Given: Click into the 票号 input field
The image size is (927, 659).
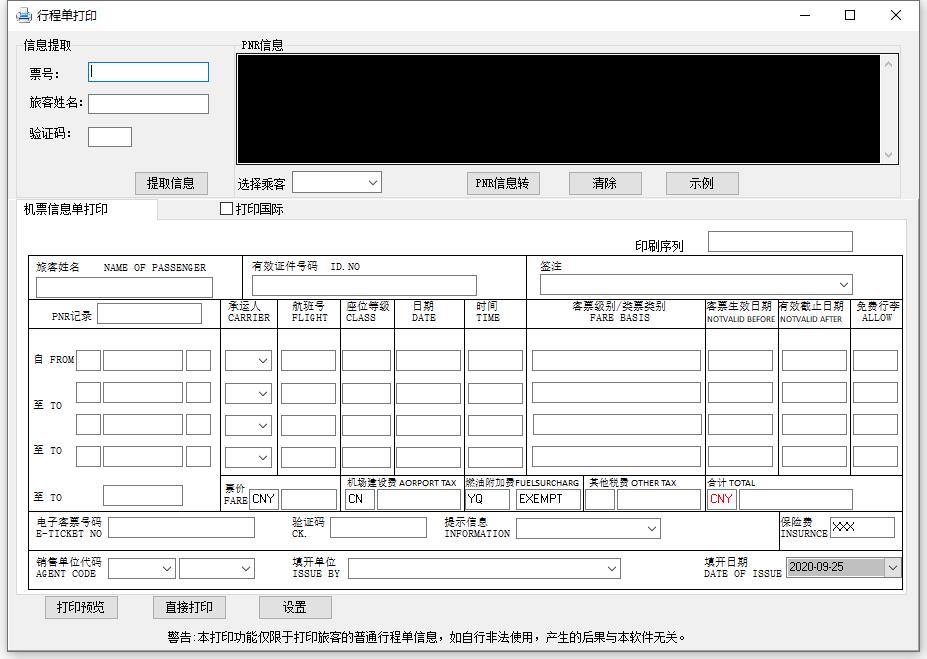Looking at the screenshot, I should (x=148, y=72).
